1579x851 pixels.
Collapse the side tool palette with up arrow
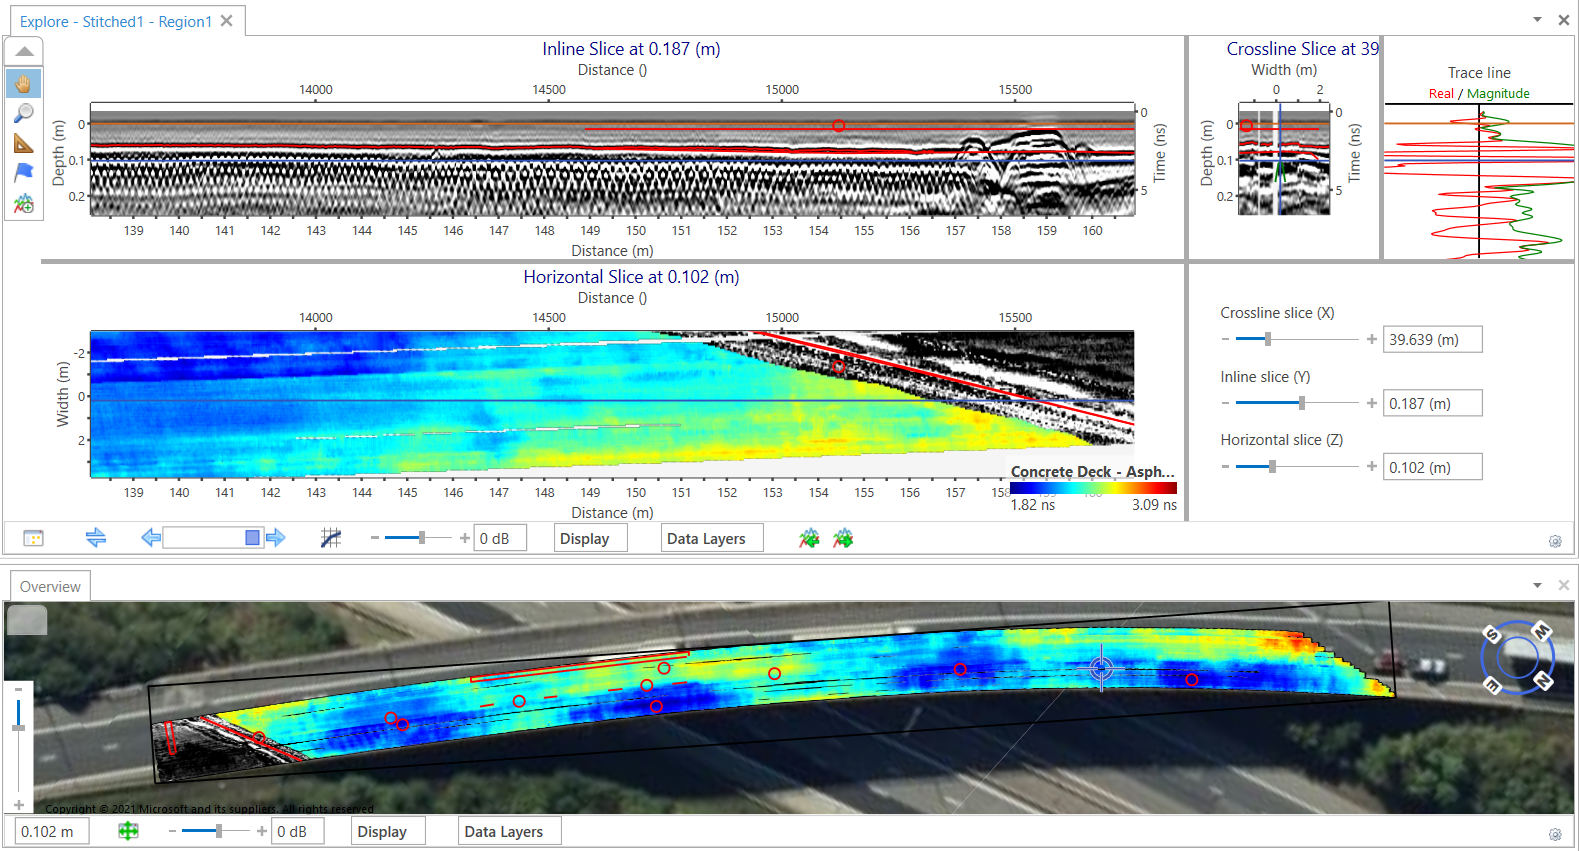[x=24, y=51]
